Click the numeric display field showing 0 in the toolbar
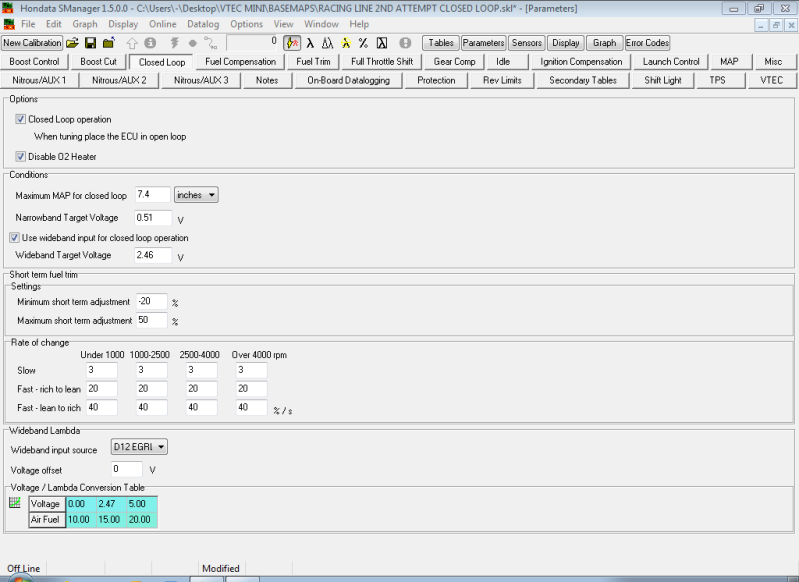 coord(252,43)
